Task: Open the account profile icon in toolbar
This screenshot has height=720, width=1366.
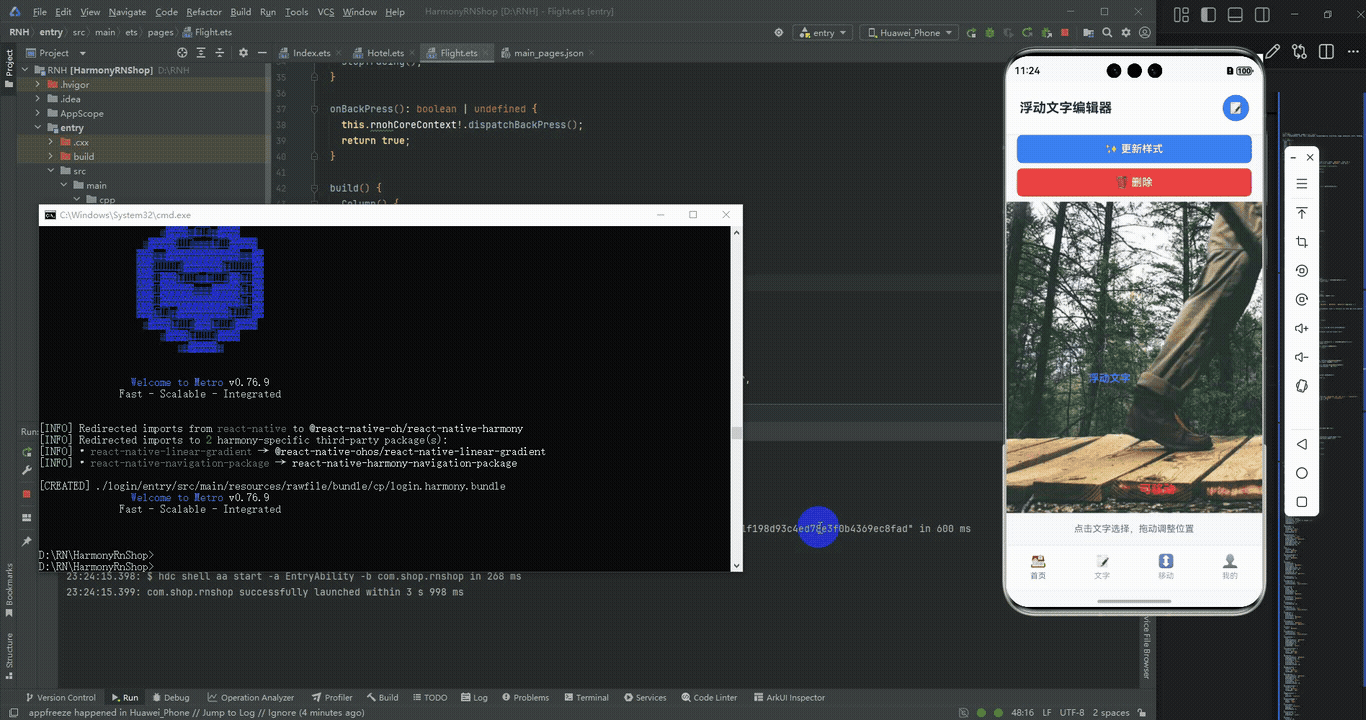Action: coord(1145,32)
